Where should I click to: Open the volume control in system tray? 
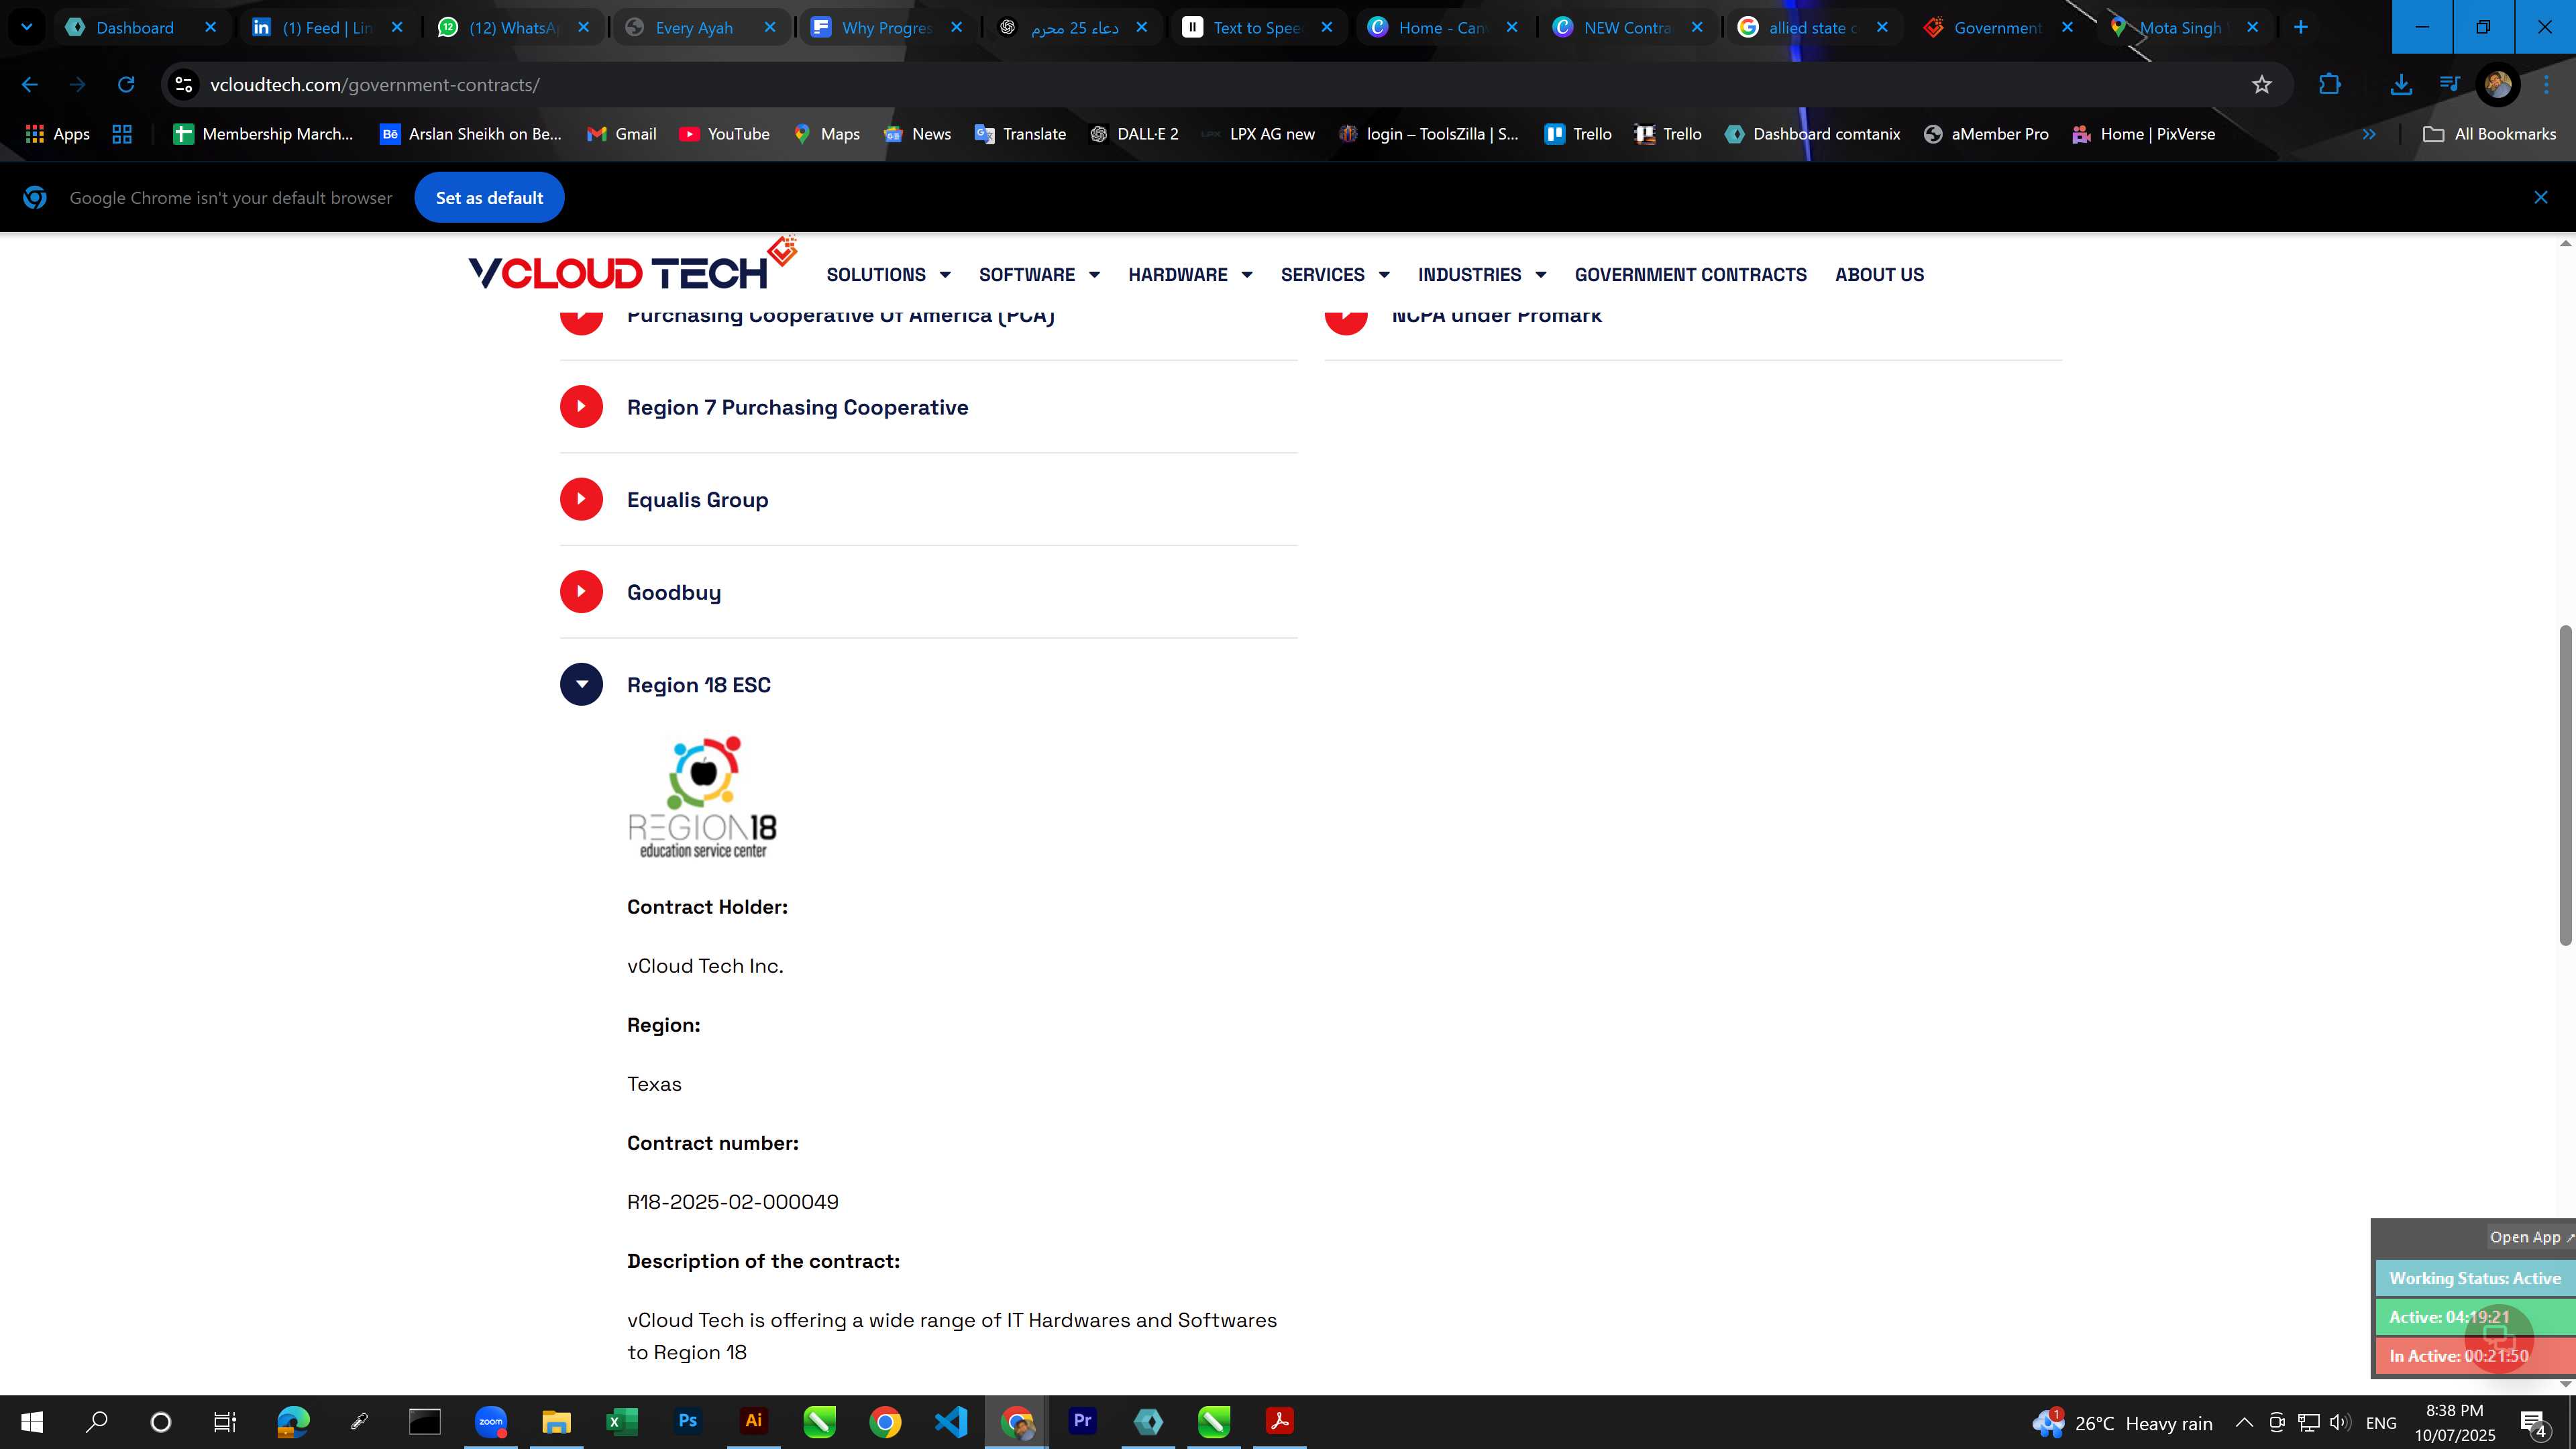coord(2340,1423)
